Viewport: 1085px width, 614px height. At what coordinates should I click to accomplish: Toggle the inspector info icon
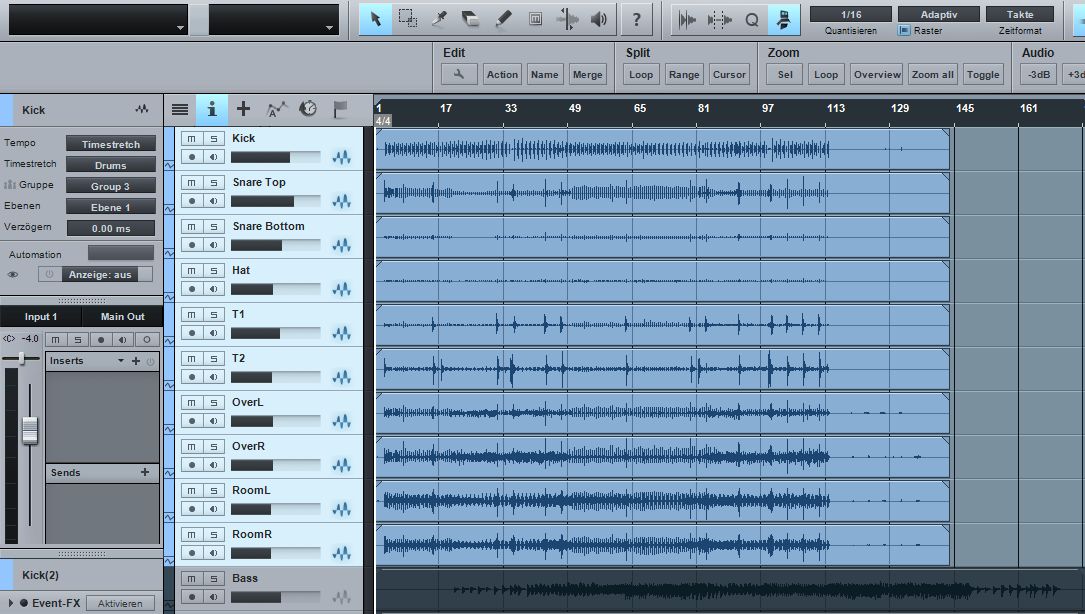point(212,109)
